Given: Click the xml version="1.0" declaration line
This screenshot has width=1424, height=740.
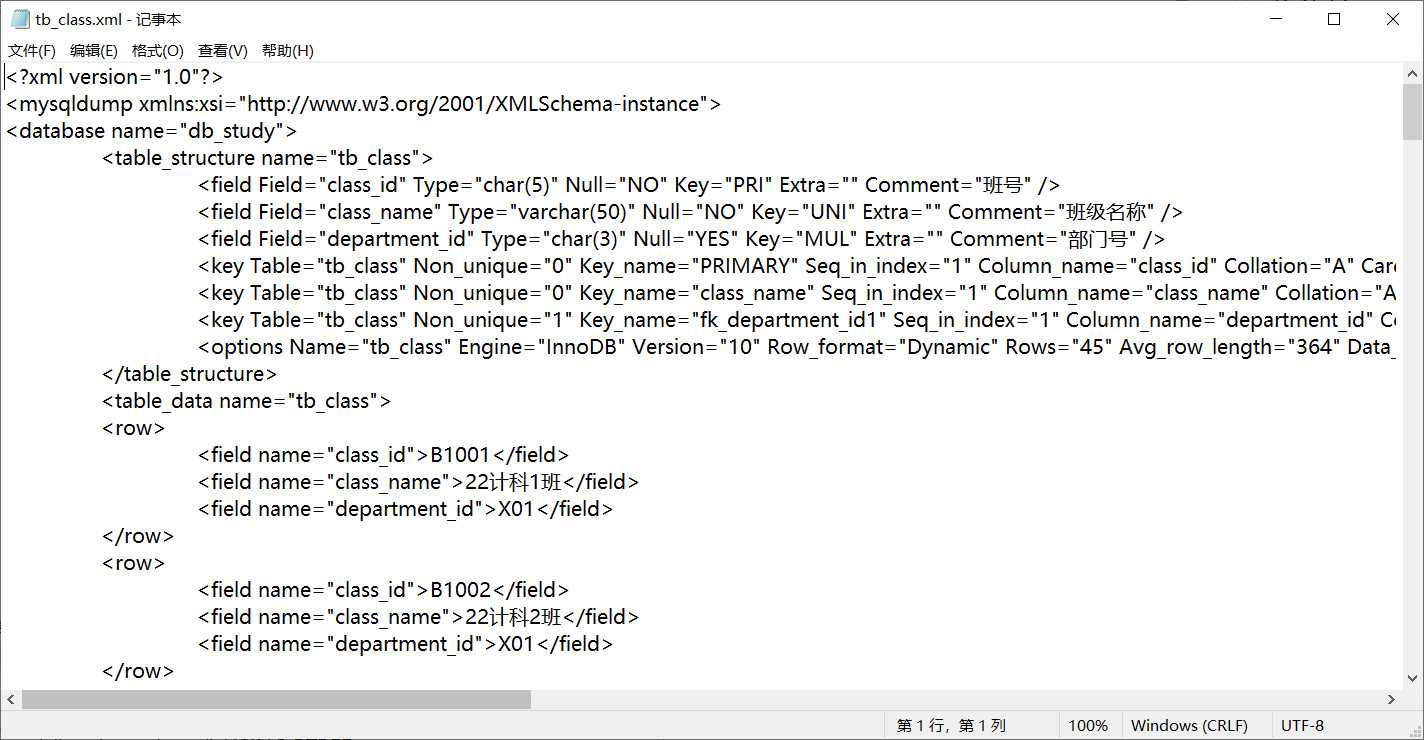Looking at the screenshot, I should pos(115,77).
